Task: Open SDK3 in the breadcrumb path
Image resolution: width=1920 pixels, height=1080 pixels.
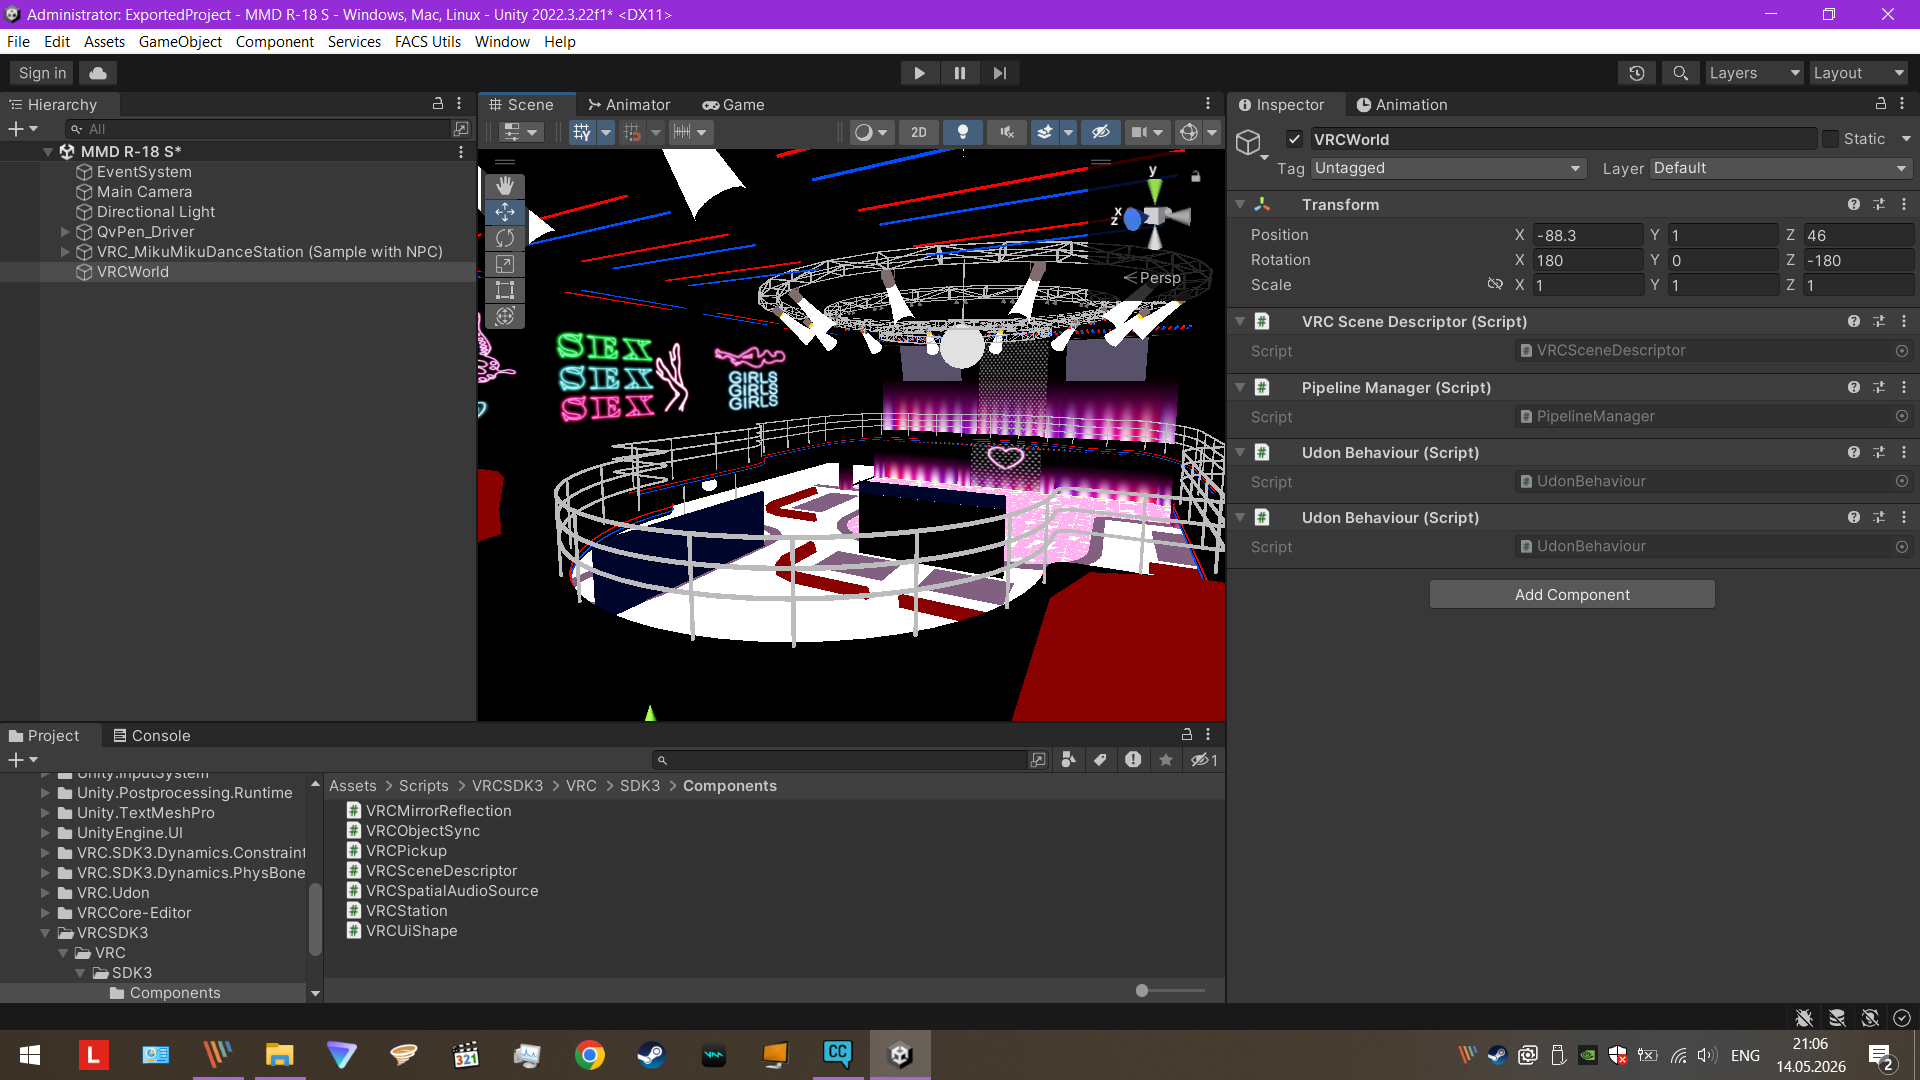Action: [x=640, y=786]
